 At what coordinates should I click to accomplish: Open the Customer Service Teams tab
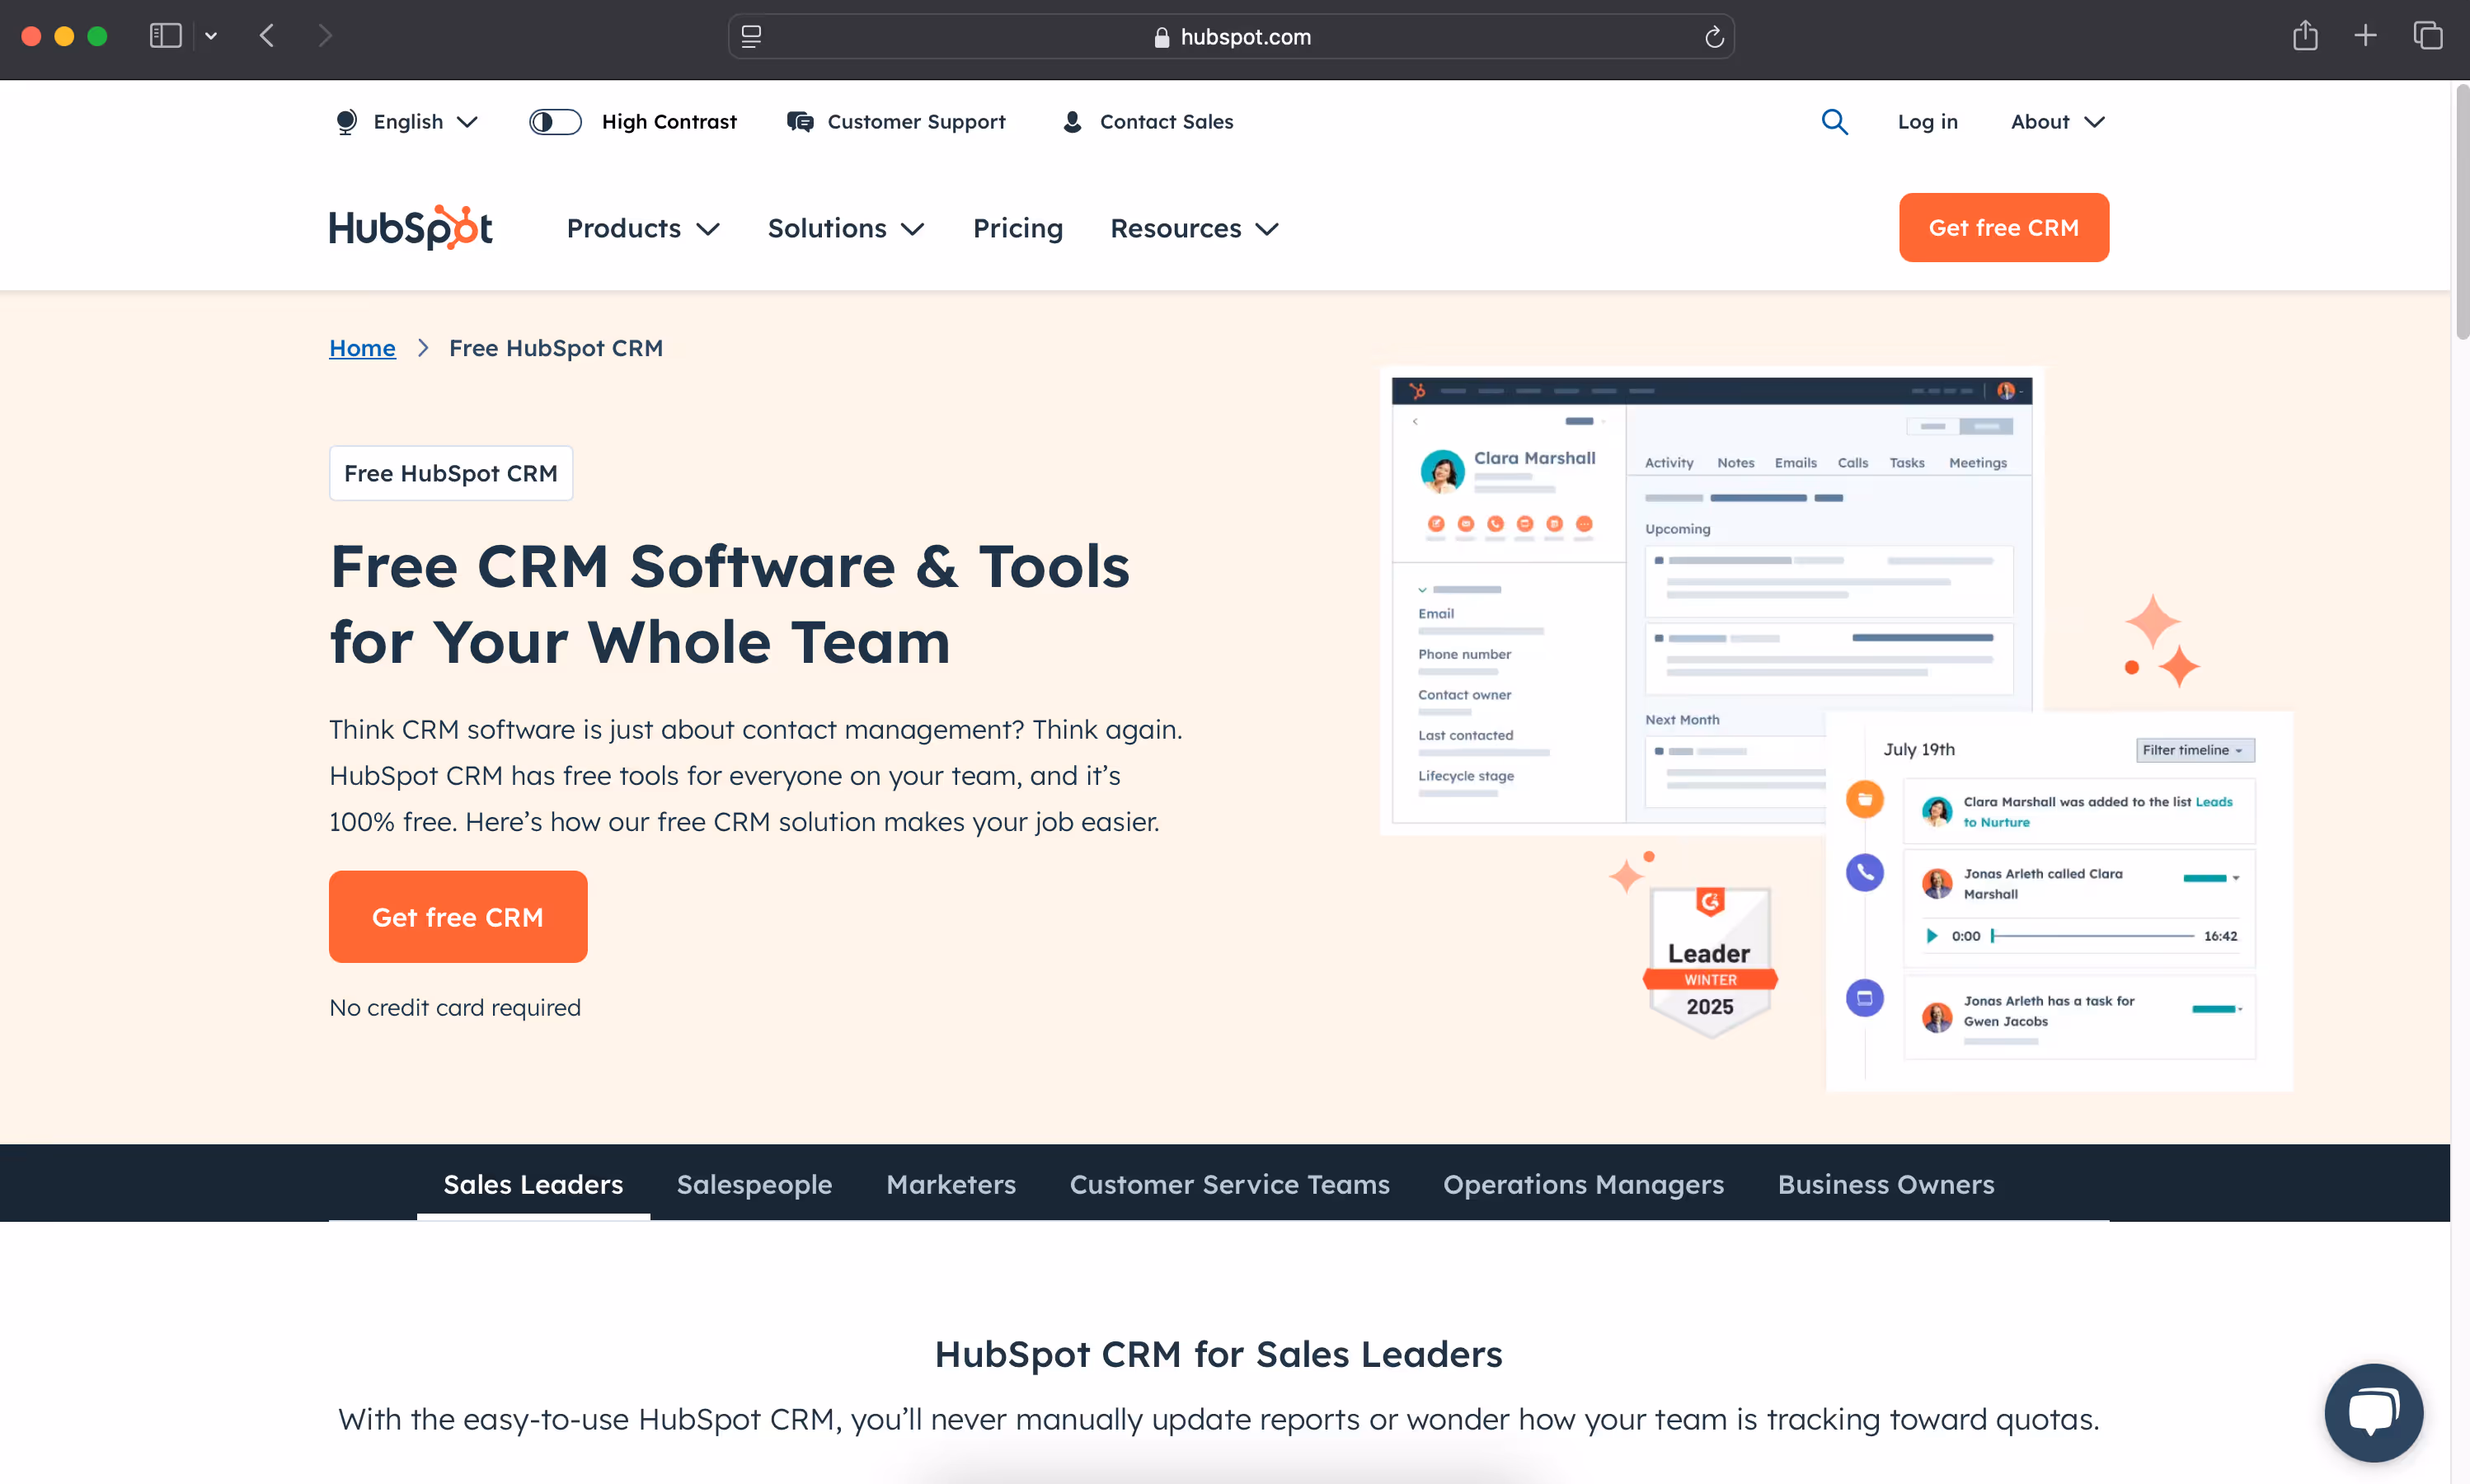[x=1229, y=1184]
